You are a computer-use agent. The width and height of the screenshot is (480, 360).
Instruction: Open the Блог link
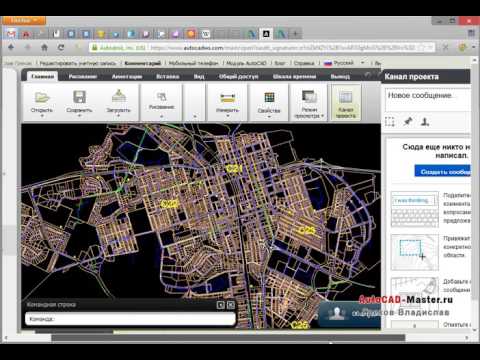point(280,63)
